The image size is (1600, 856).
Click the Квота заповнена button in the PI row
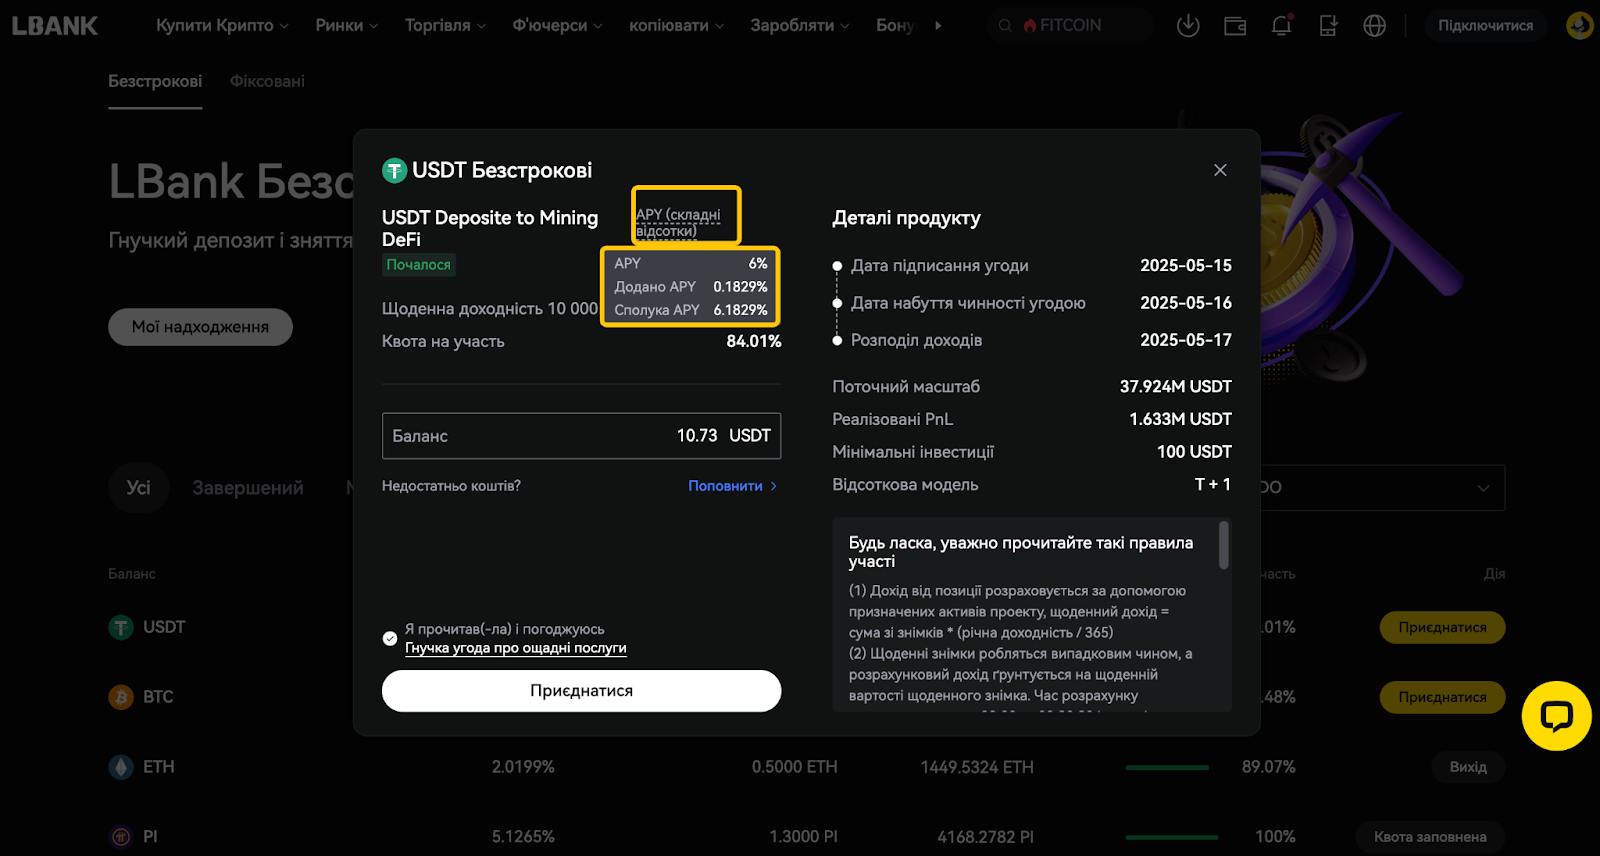1430,837
